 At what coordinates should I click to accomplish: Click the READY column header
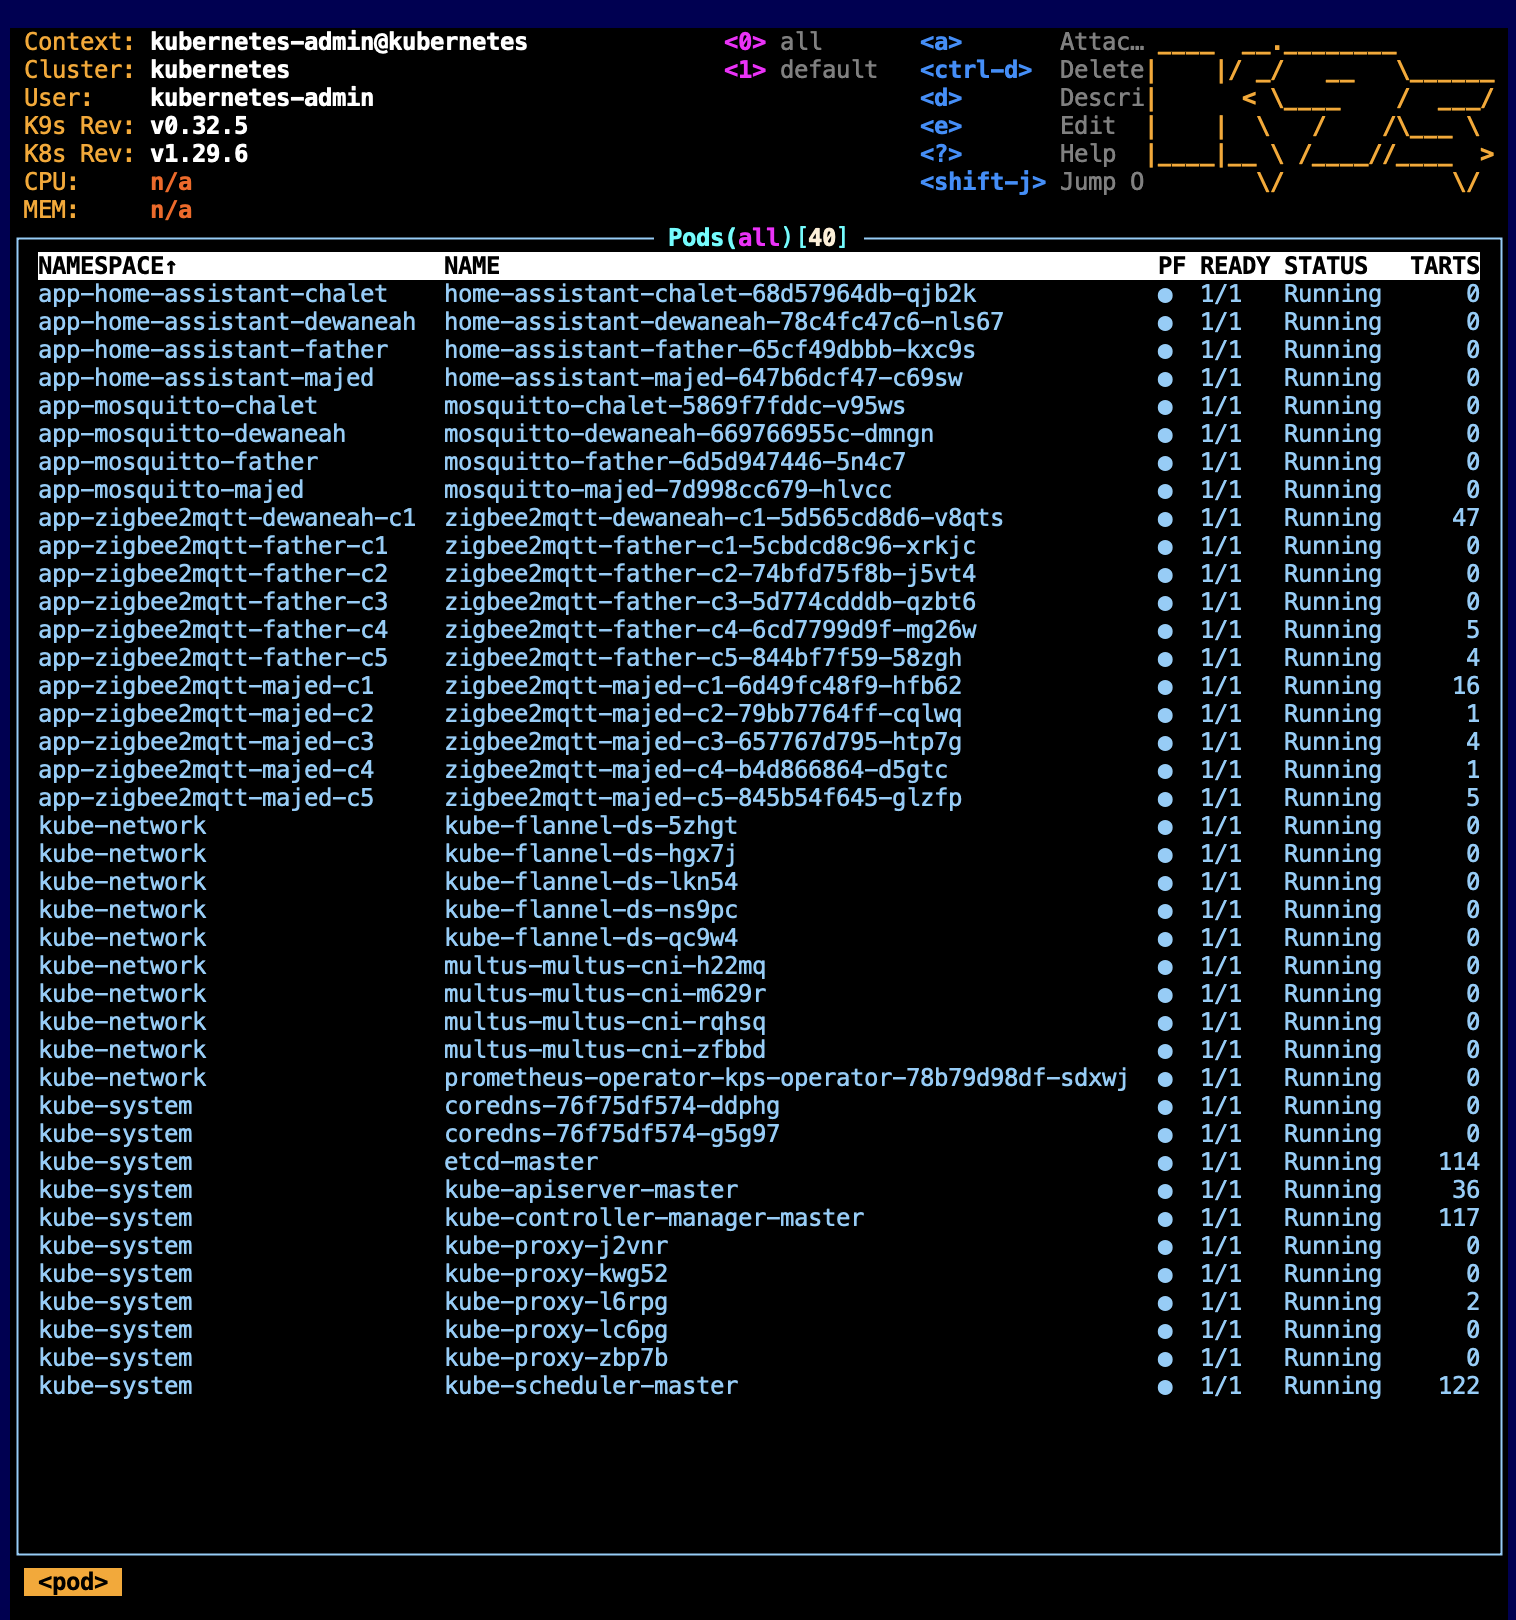tap(1234, 266)
